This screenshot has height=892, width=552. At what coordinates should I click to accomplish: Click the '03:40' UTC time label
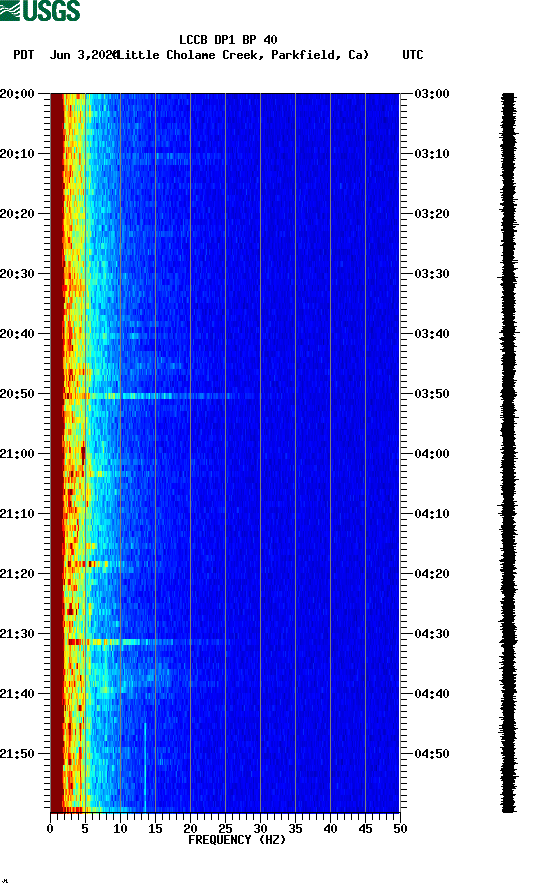click(x=432, y=333)
